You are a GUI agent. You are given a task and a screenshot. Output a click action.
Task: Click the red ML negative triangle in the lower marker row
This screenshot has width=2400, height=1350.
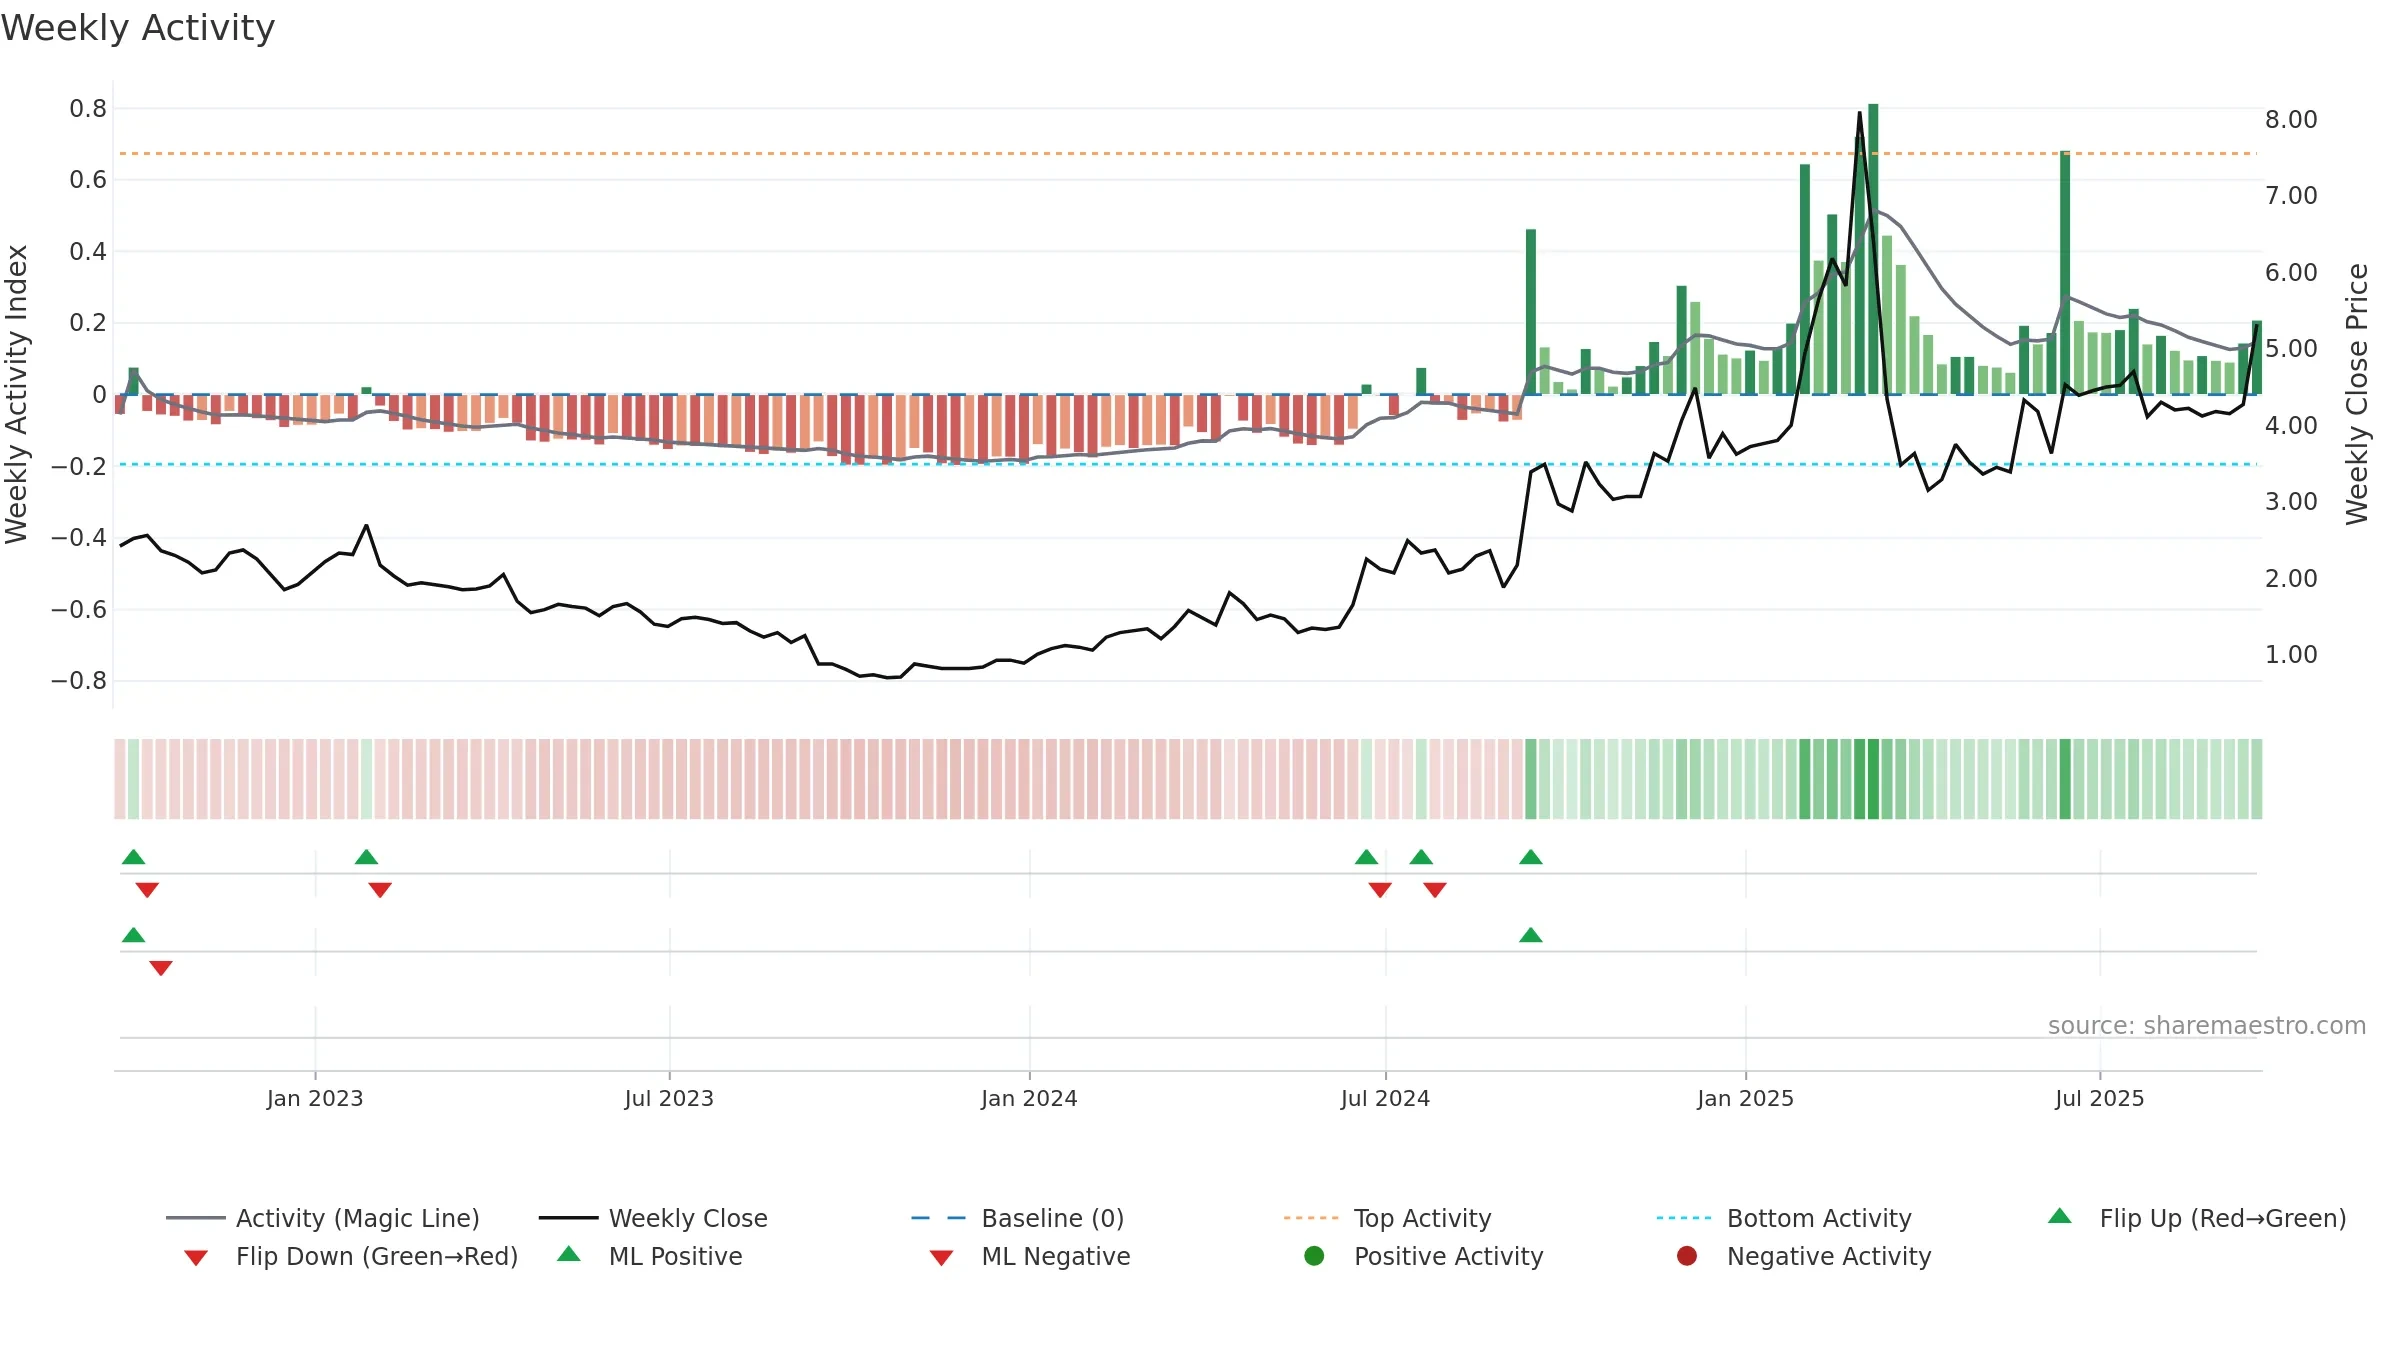[161, 968]
